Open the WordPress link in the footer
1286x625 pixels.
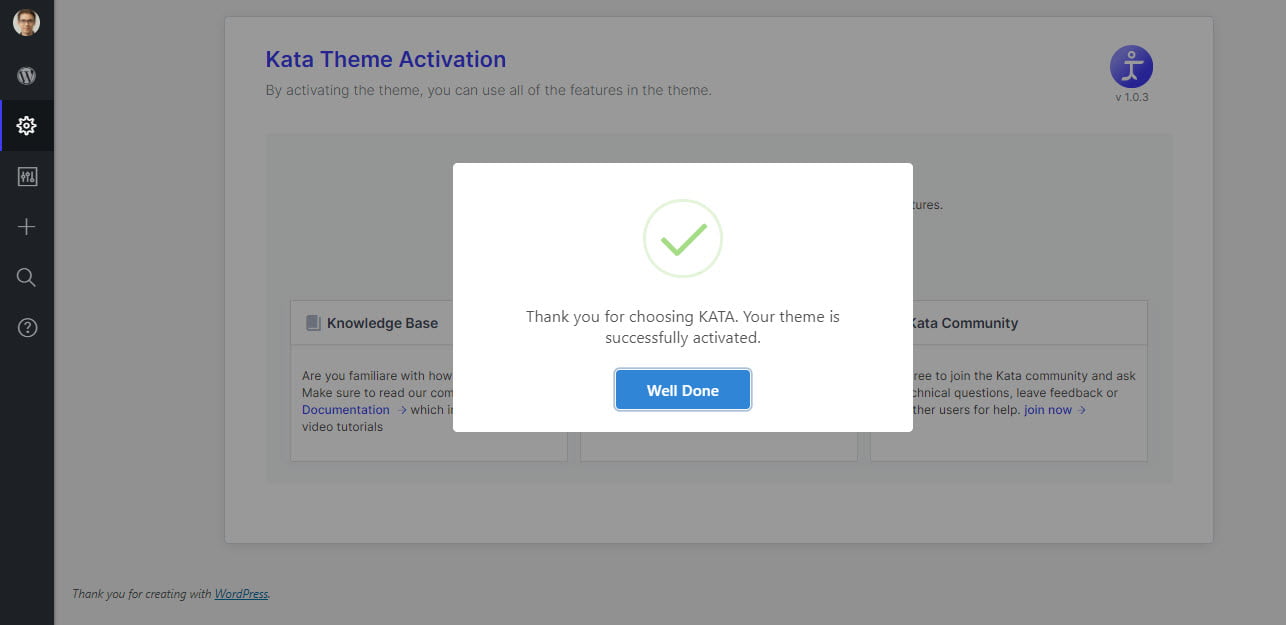tap(241, 594)
